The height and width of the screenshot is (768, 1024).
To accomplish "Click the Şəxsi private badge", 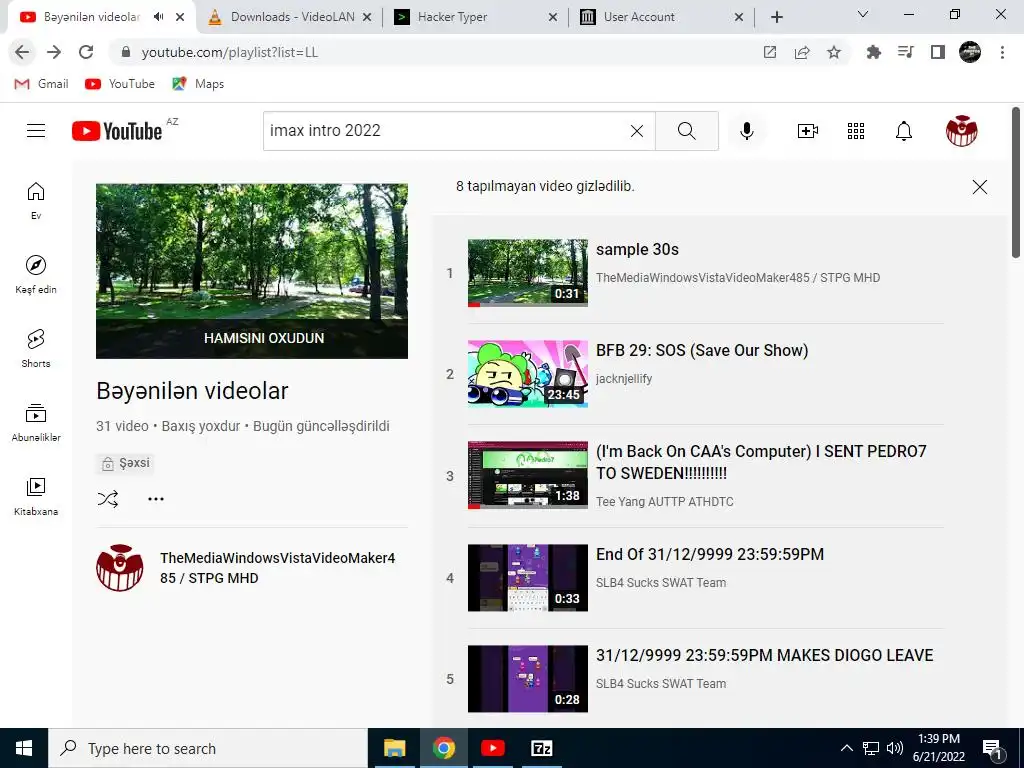I will click(x=125, y=463).
